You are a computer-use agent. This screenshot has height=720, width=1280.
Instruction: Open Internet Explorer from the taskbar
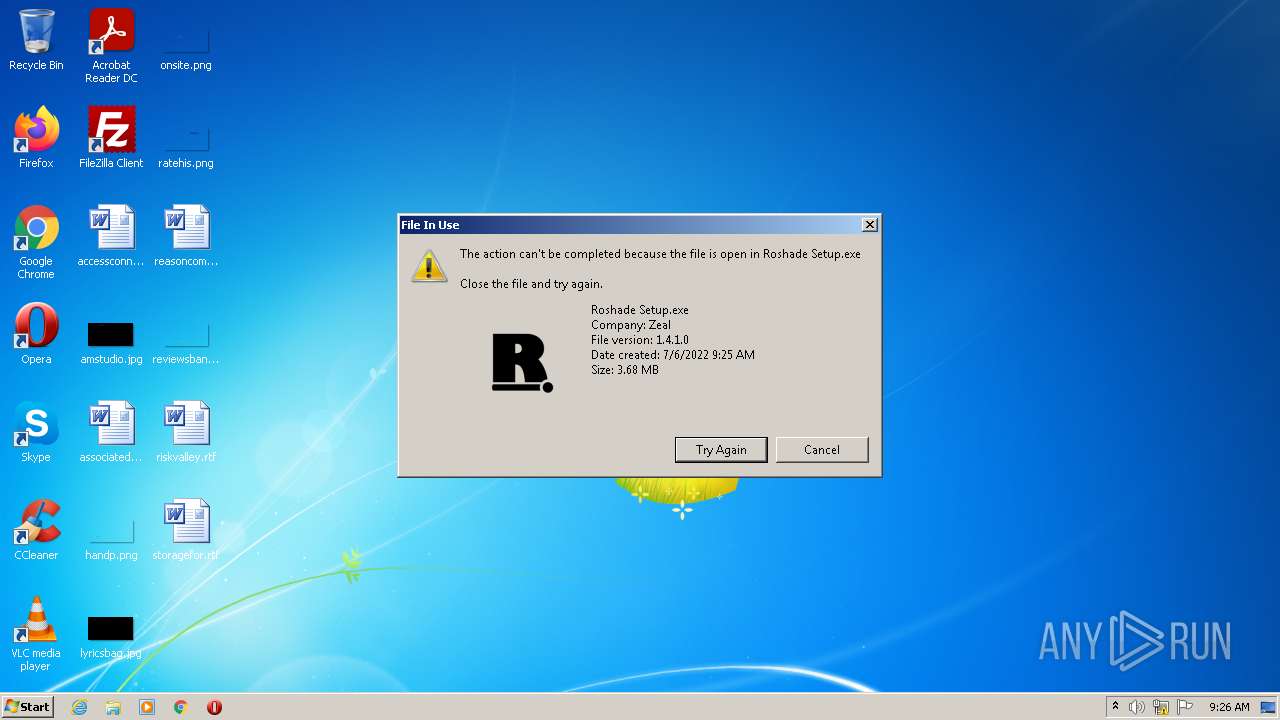(x=80, y=707)
